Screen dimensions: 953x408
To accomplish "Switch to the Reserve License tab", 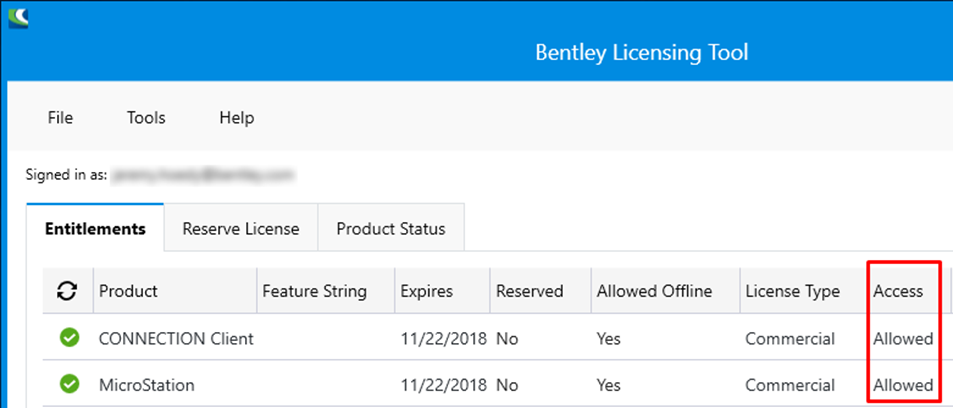I will pyautogui.click(x=240, y=228).
